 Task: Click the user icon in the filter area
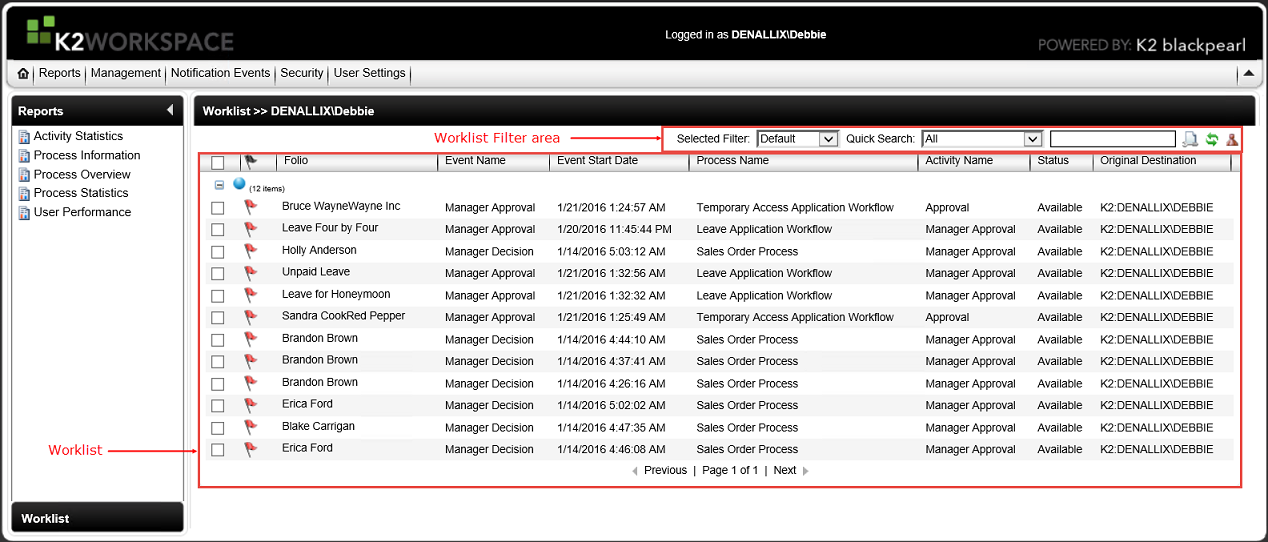pos(1232,139)
